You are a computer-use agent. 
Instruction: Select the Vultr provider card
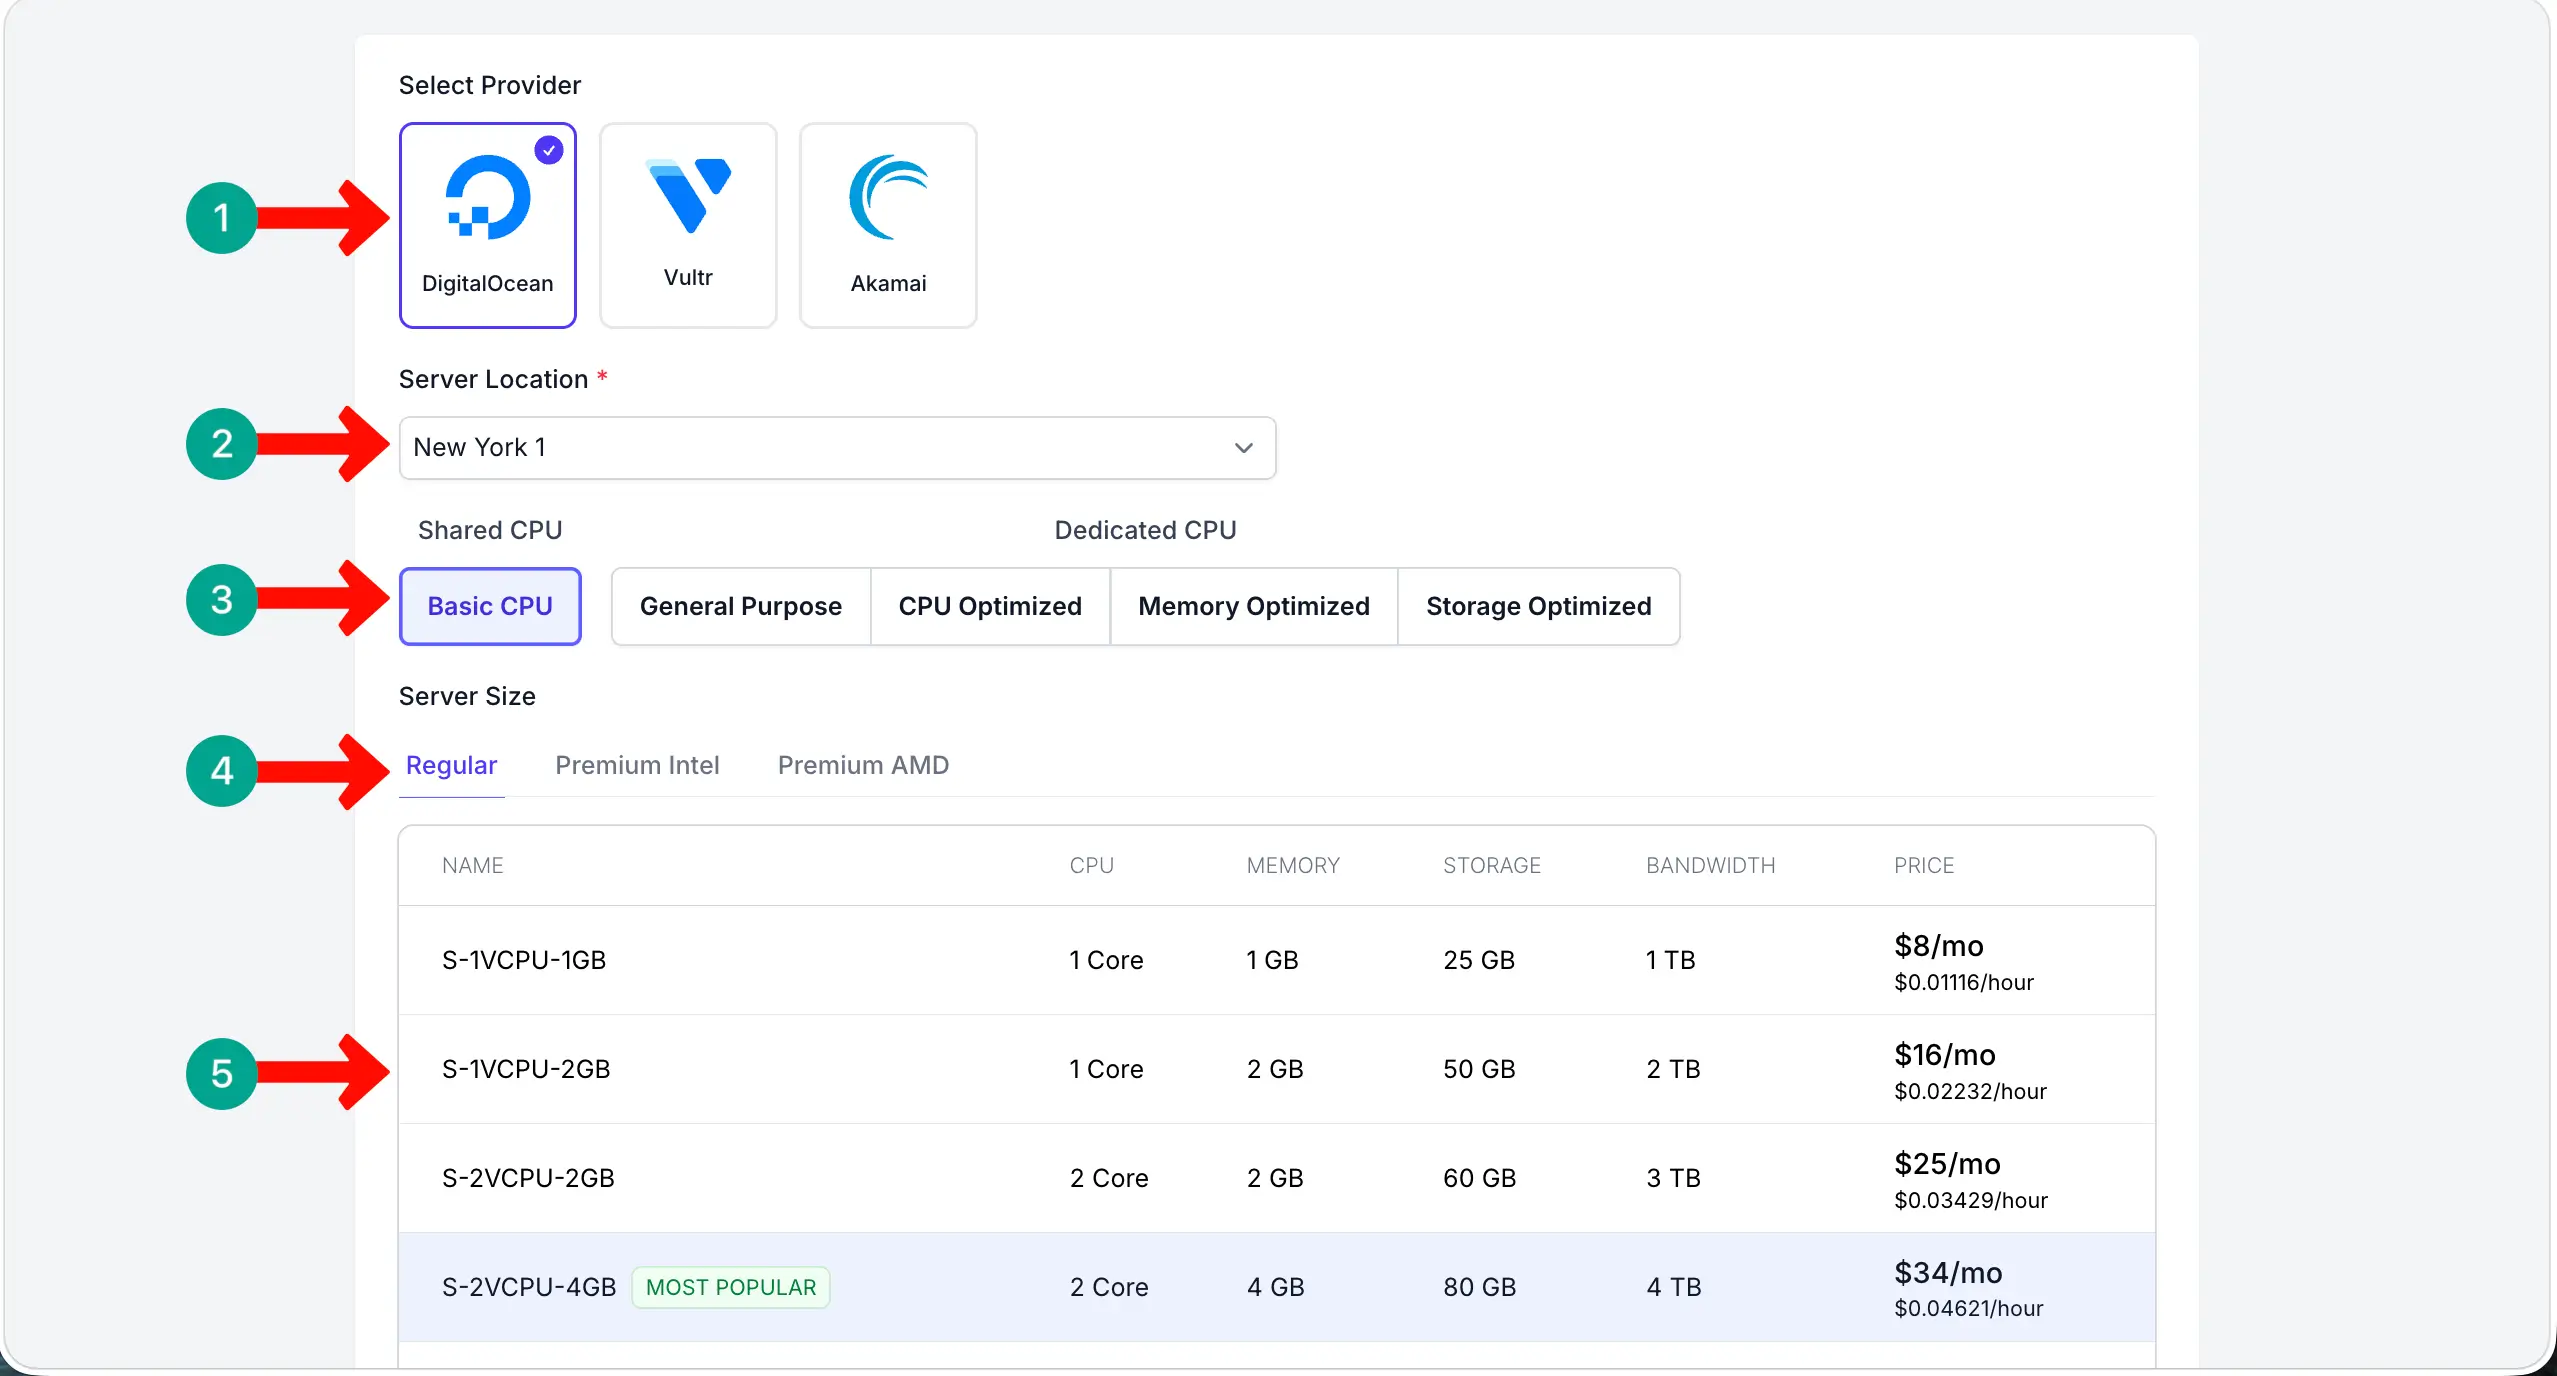(688, 225)
